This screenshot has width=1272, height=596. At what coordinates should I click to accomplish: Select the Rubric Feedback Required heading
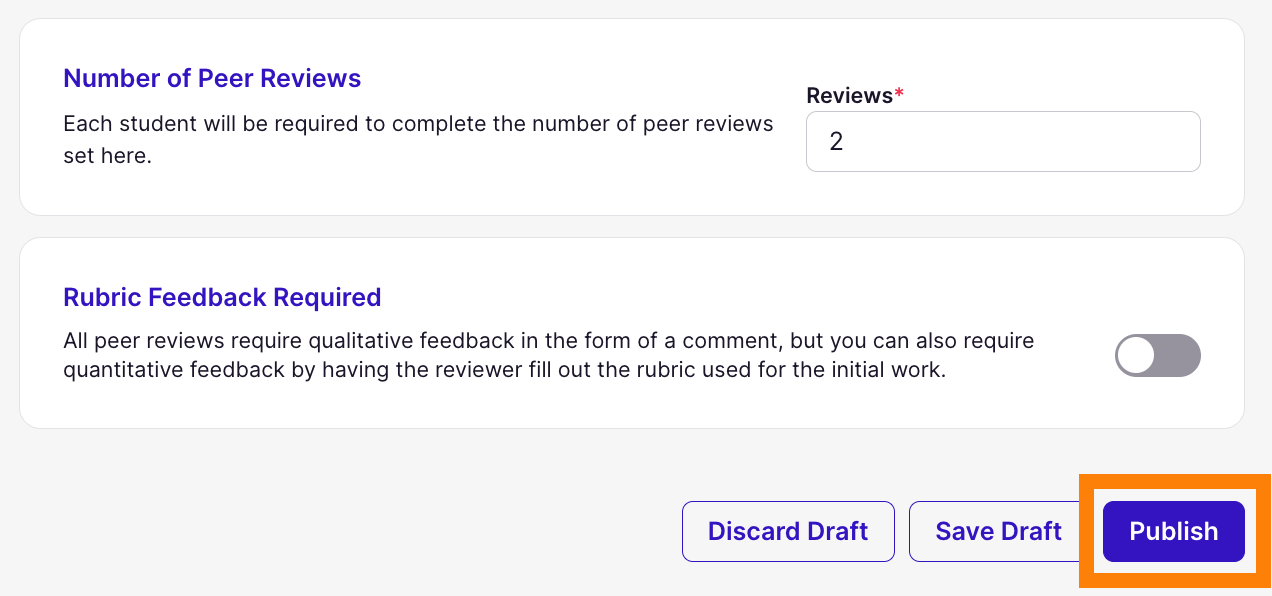tap(222, 297)
